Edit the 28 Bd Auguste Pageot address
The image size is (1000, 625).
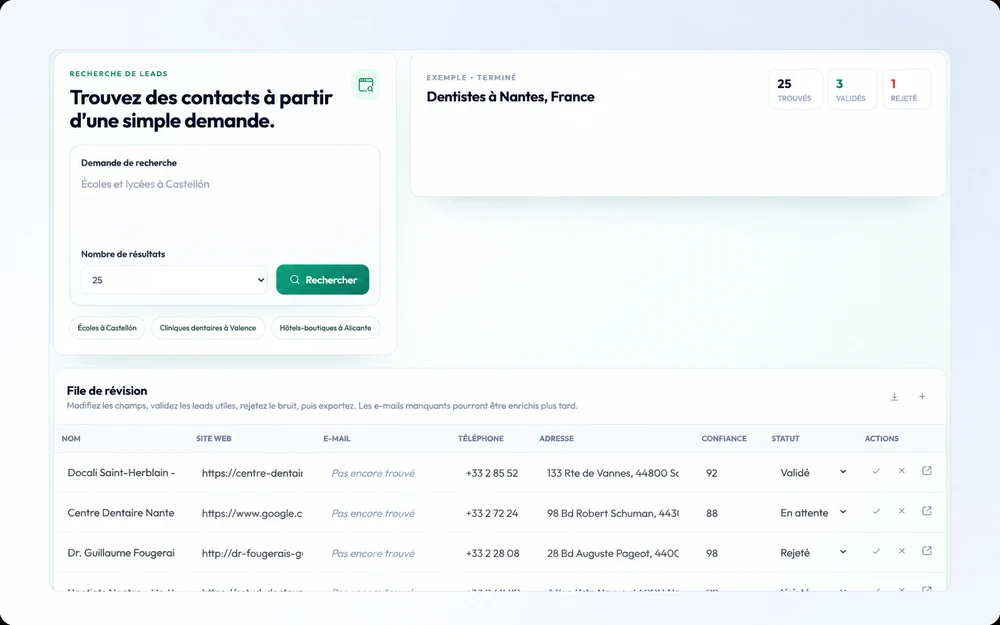coord(612,554)
